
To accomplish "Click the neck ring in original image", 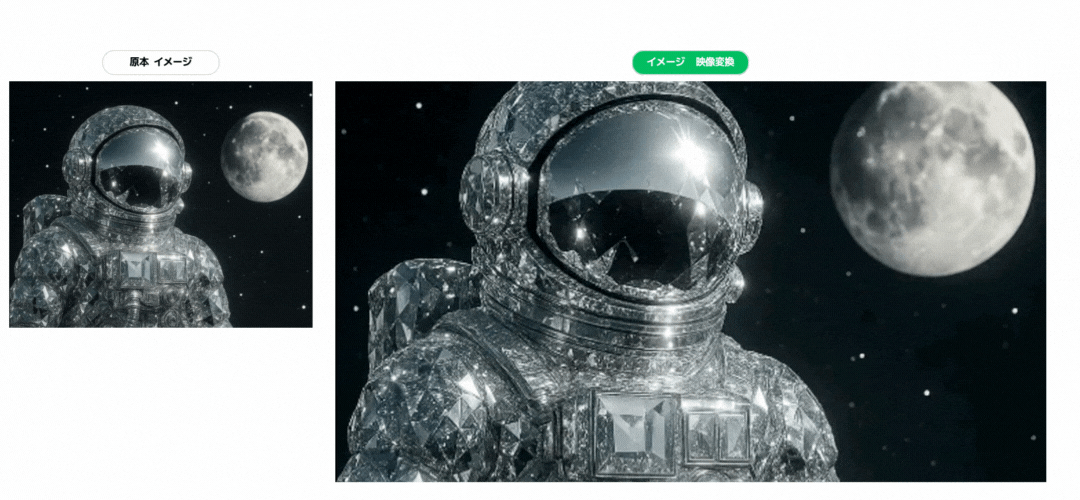I will pos(136,224).
